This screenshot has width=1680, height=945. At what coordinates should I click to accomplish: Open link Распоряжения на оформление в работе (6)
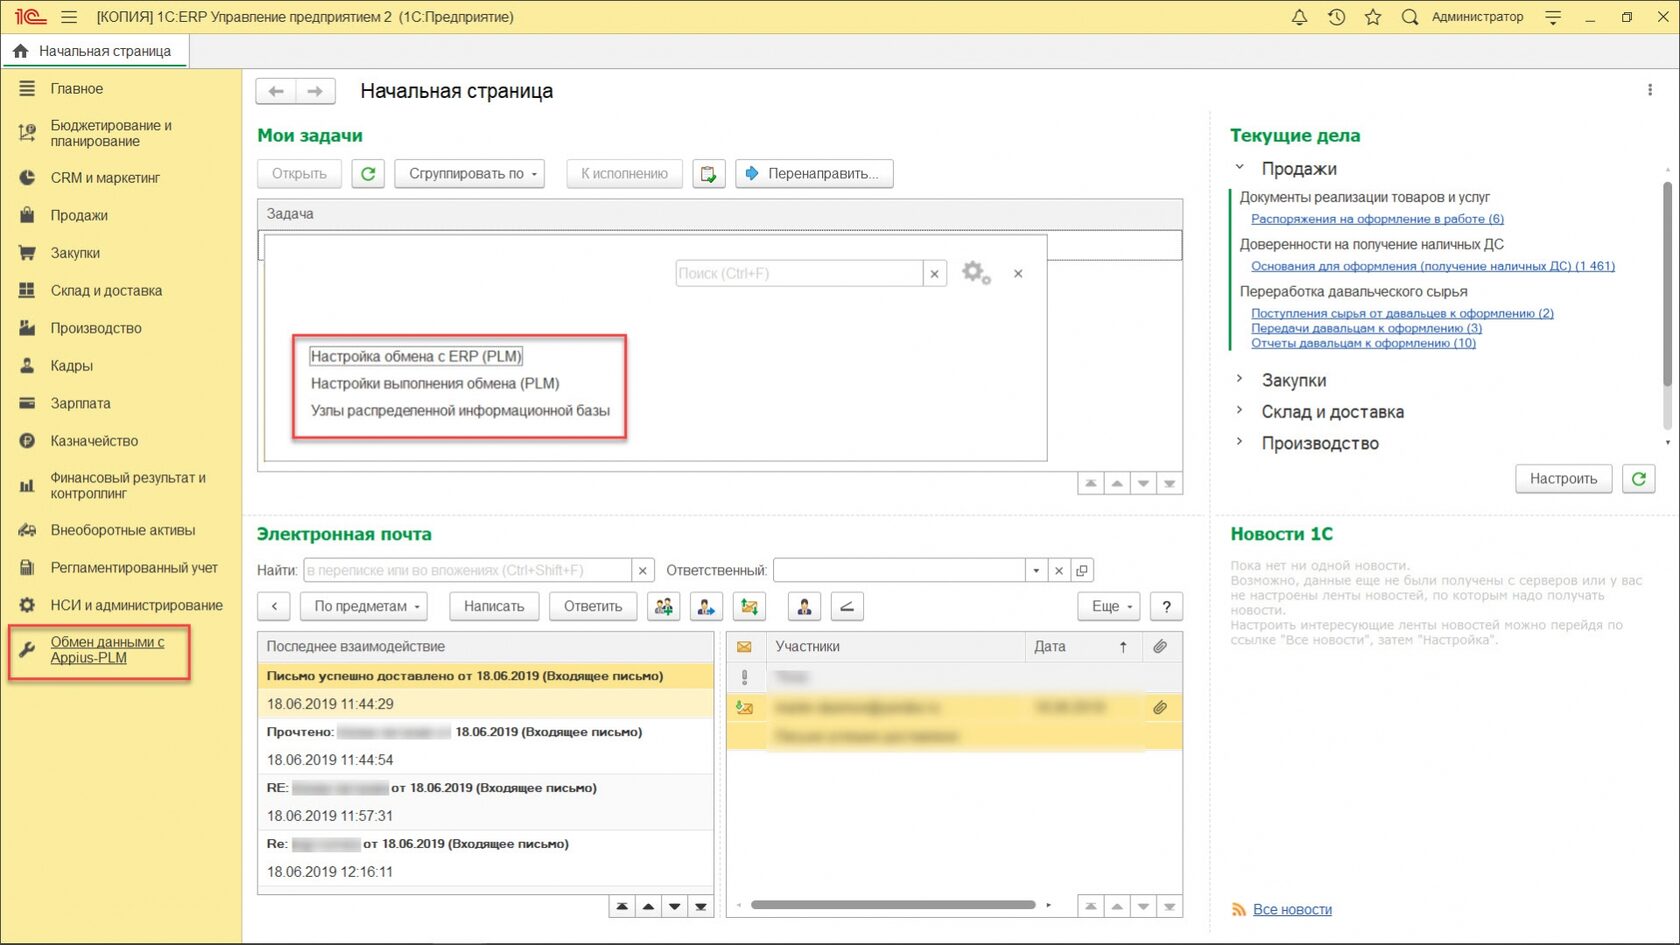tap(1377, 219)
